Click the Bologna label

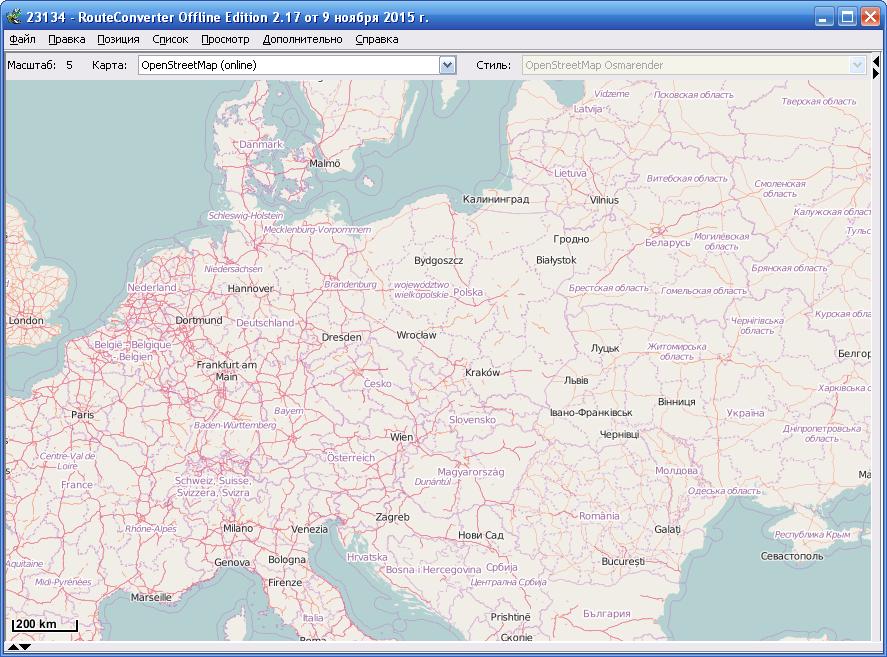(287, 560)
